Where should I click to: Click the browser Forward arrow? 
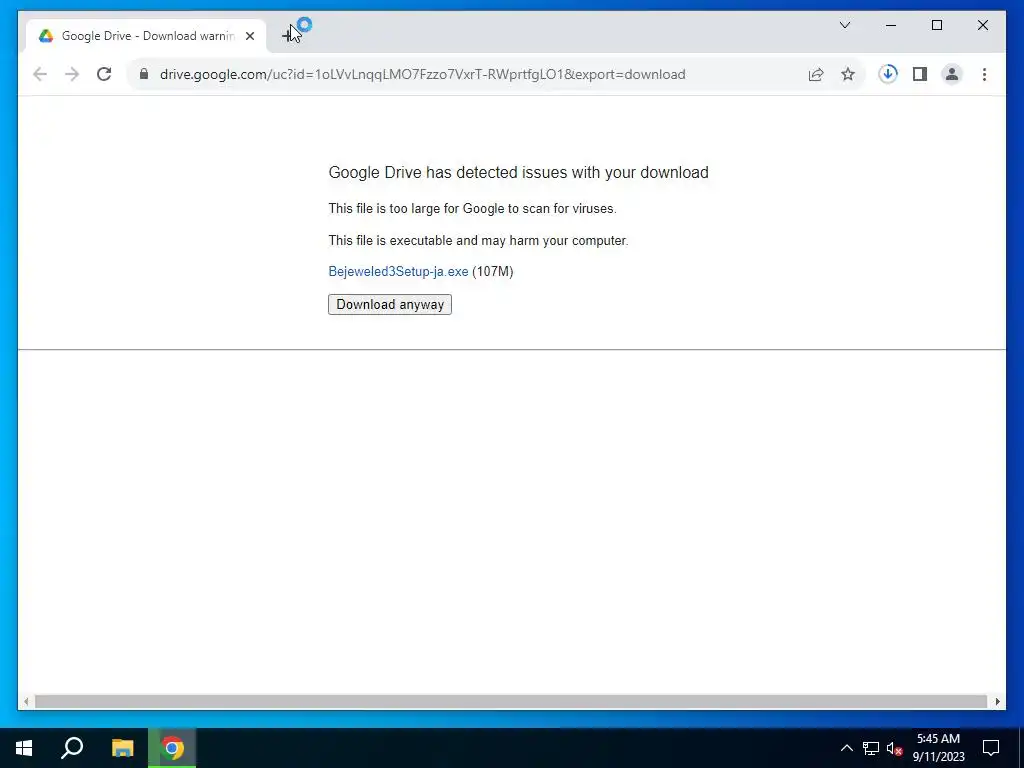coord(72,74)
